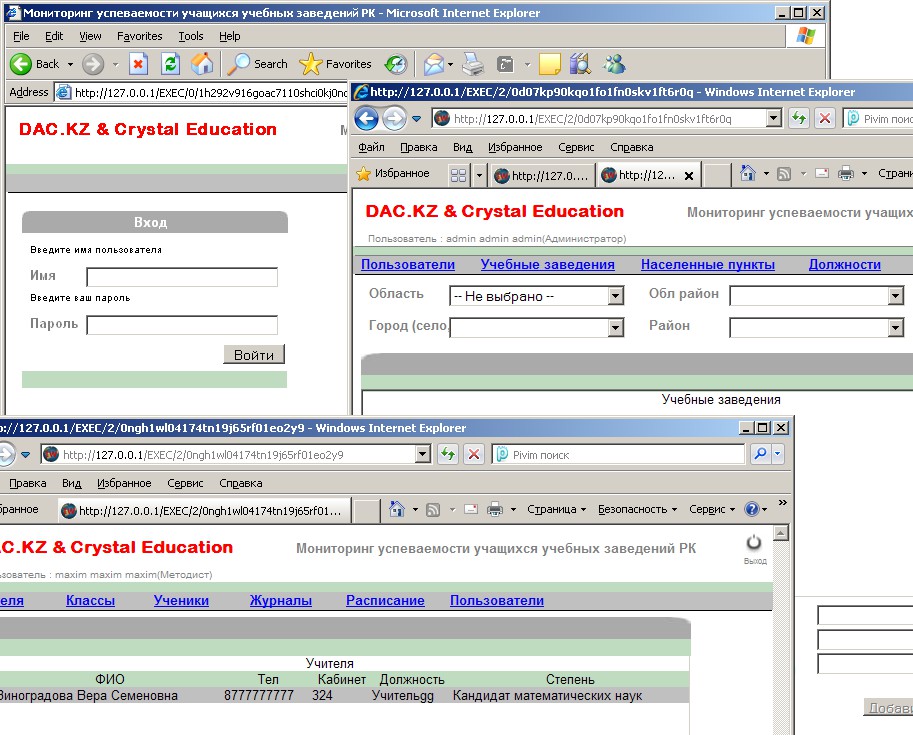Open Пользователи link in admin window
The width and height of the screenshot is (913, 735).
coord(408,264)
